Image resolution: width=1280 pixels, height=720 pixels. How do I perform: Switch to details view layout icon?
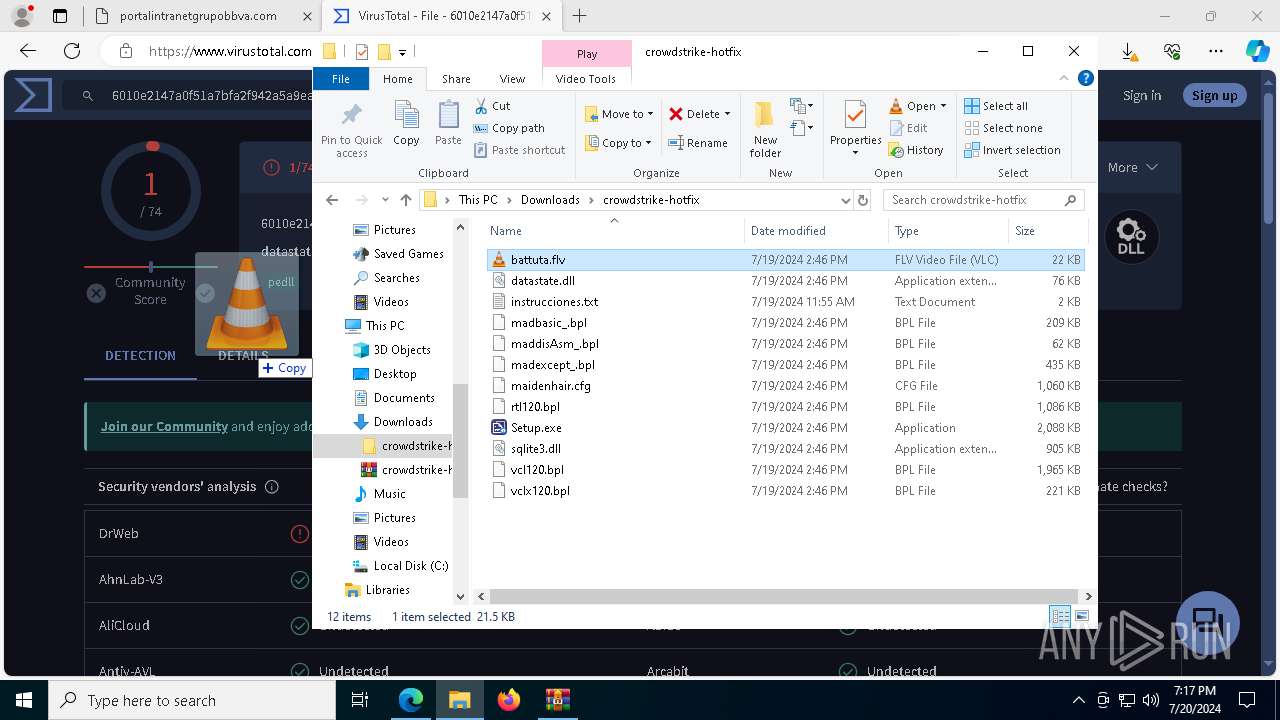(x=1059, y=617)
